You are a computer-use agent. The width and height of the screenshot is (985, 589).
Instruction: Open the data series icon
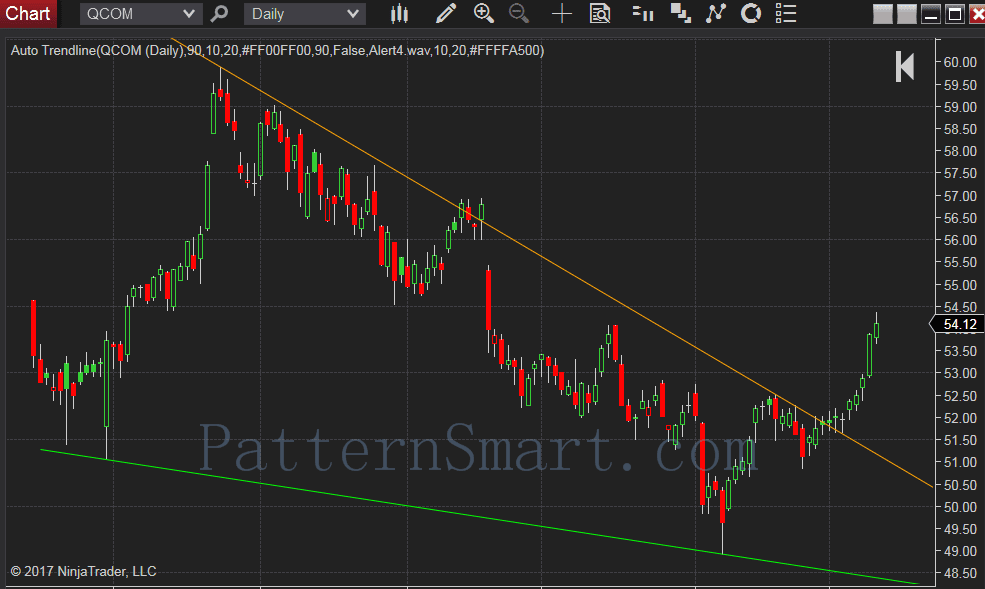coord(680,13)
